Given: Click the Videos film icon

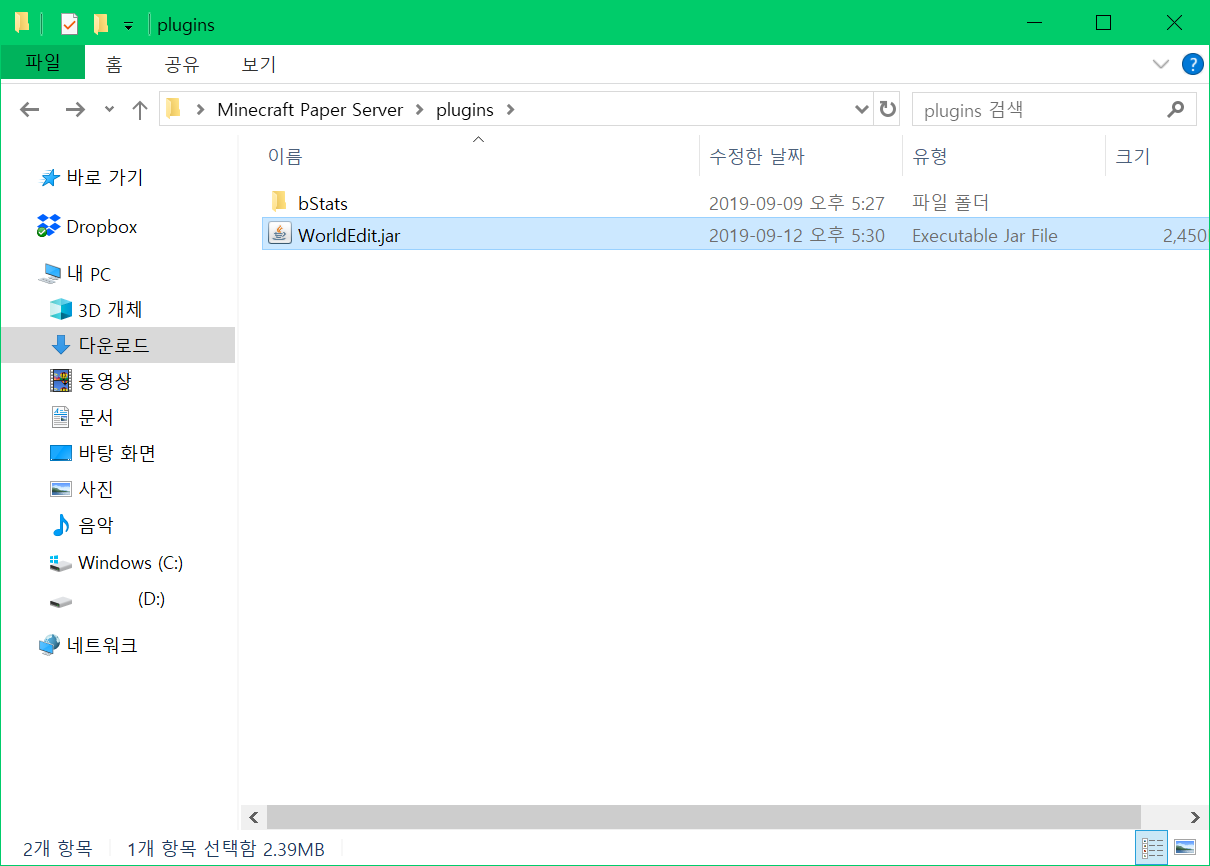Looking at the screenshot, I should [x=61, y=381].
